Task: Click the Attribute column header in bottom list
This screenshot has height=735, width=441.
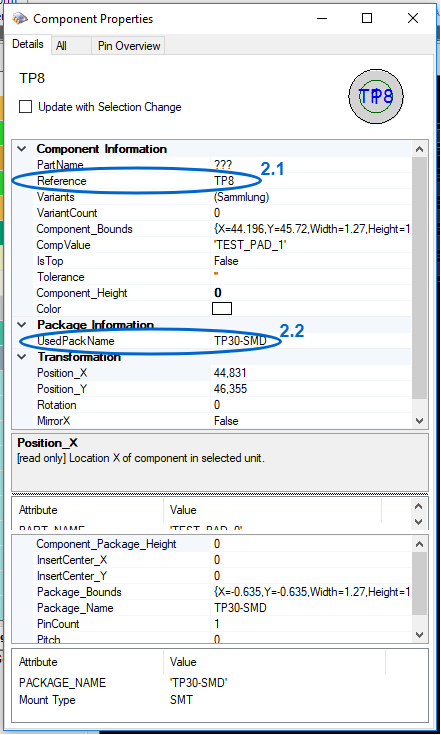Action: 88,662
